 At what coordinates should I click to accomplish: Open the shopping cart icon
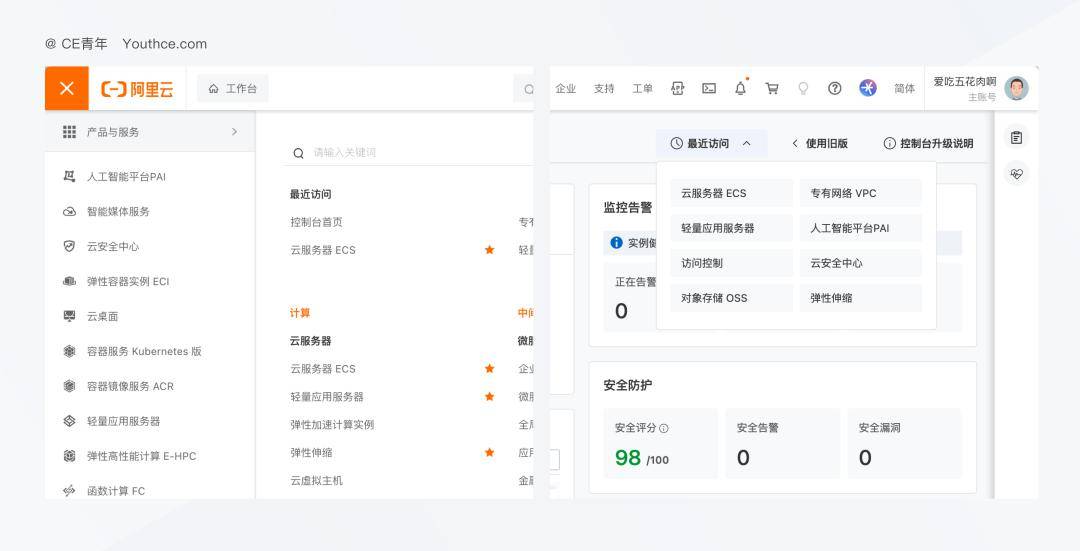click(x=772, y=88)
